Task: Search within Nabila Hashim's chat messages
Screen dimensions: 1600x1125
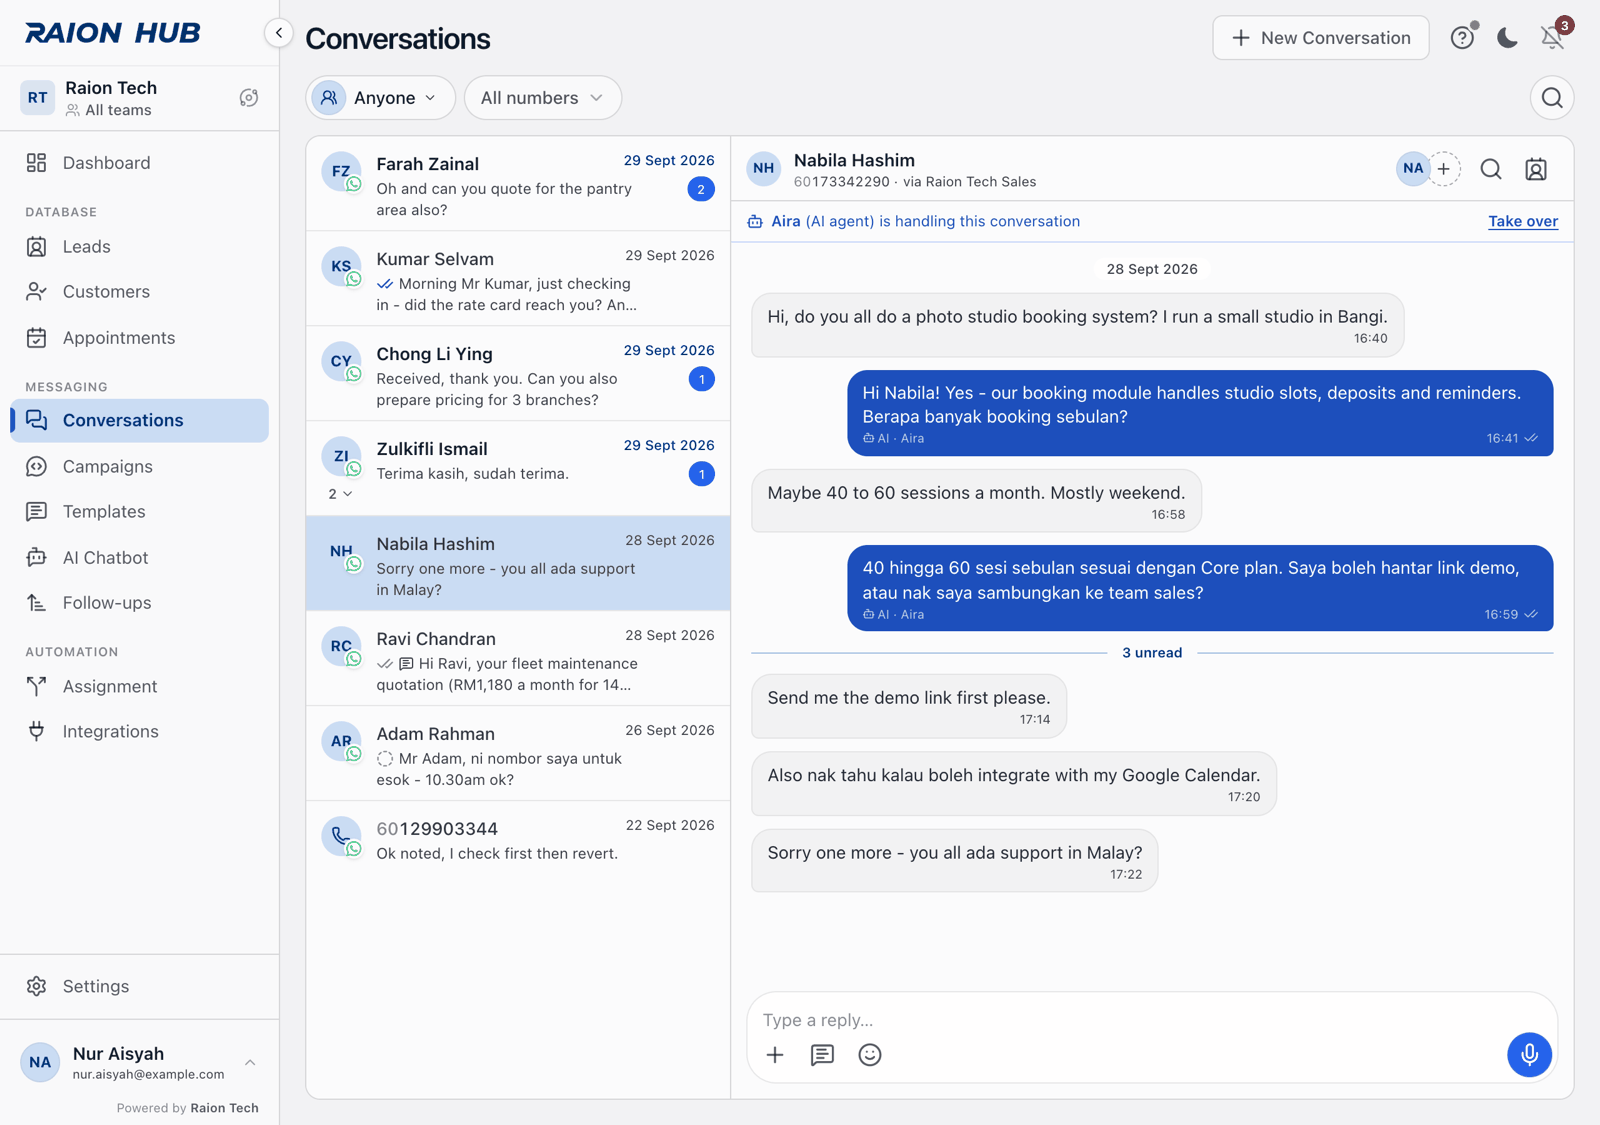Action: [1491, 169]
